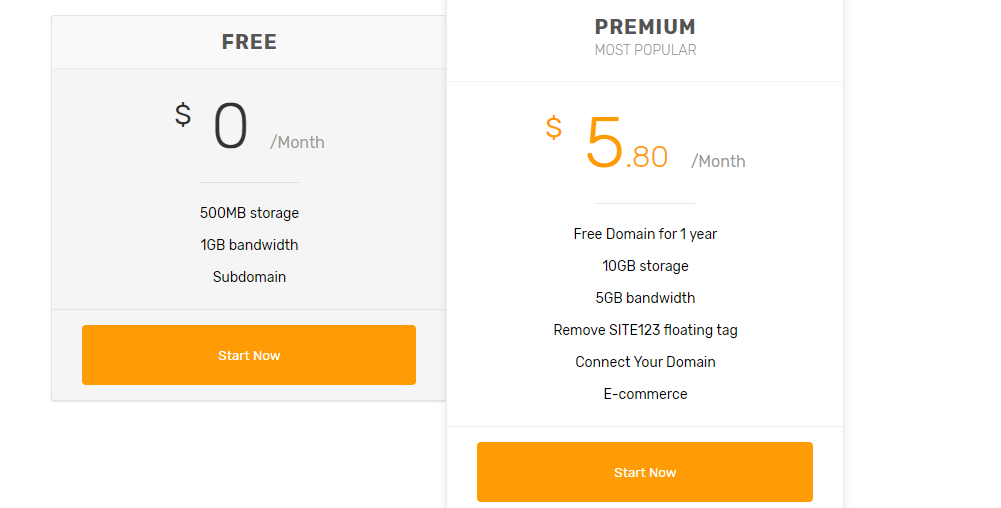
Task: Click Free Domain for 1 year
Action: (645, 234)
